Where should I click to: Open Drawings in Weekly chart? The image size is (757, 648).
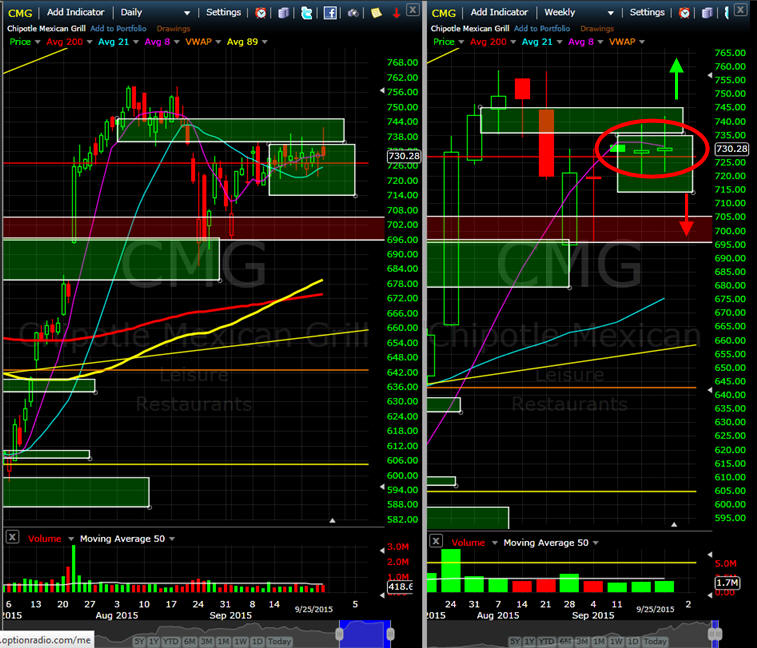pyautogui.click(x=597, y=28)
